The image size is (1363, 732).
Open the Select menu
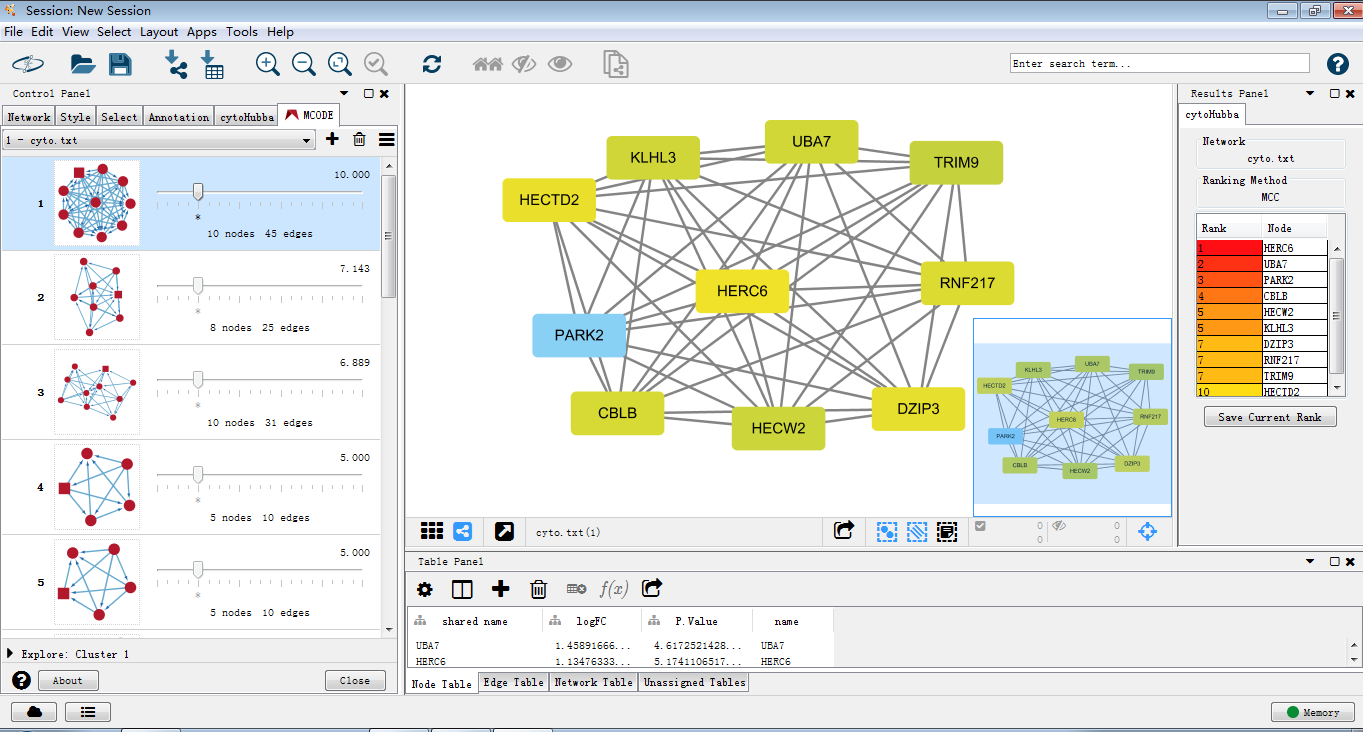click(x=114, y=32)
